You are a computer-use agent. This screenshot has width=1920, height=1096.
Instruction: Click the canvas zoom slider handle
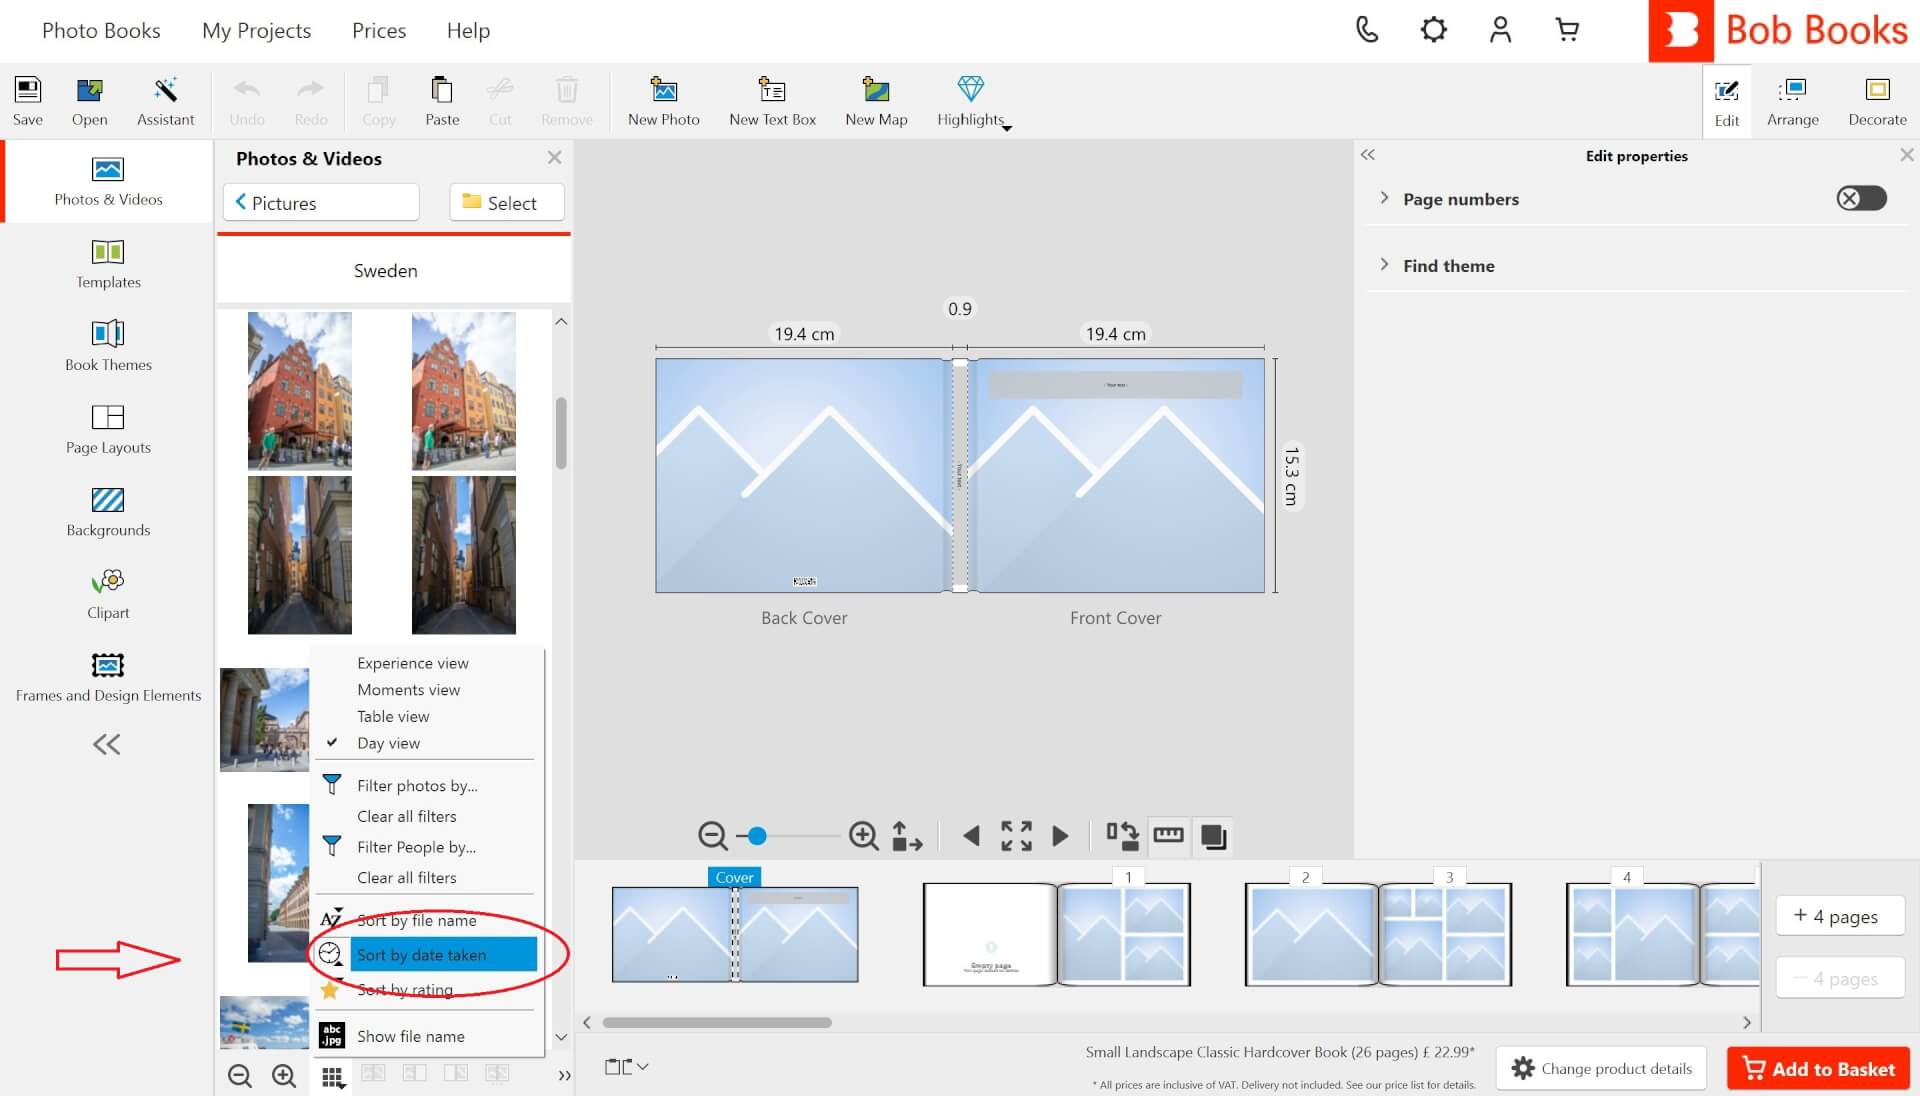coord(757,835)
